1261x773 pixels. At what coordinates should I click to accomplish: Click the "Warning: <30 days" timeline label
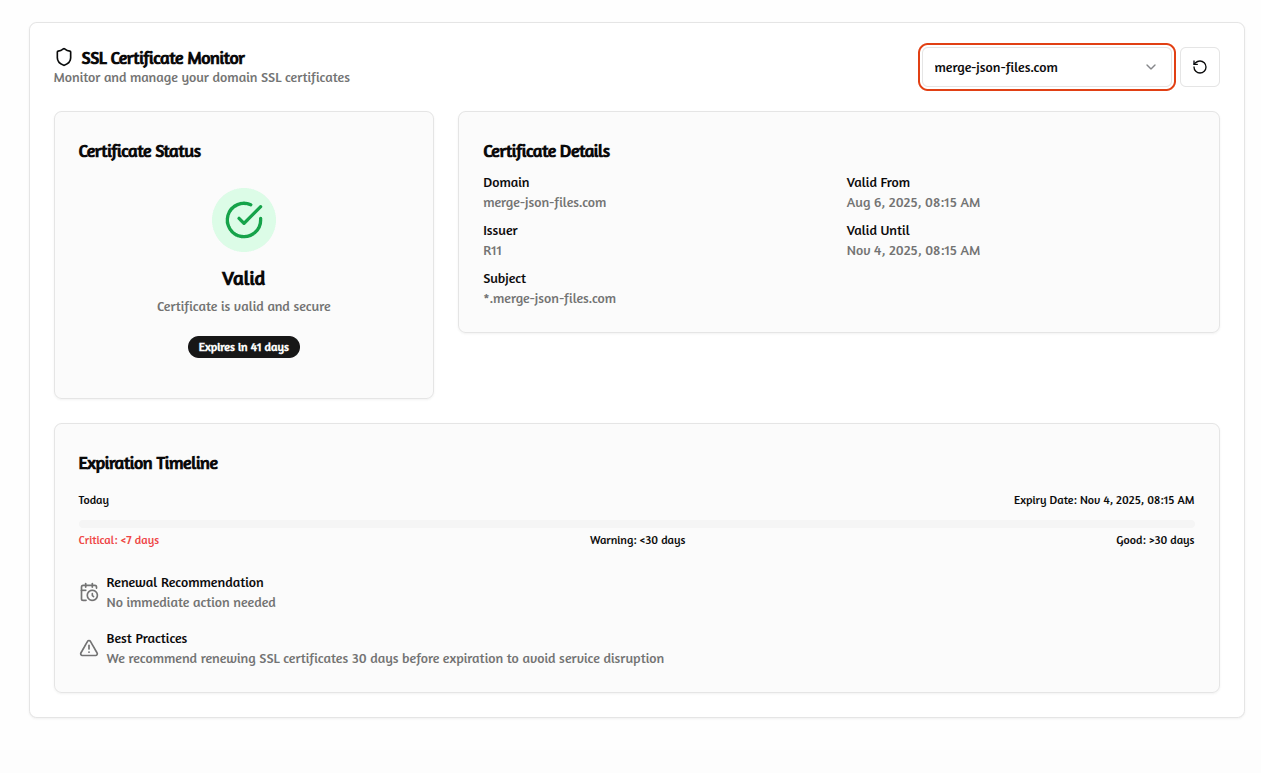[x=637, y=540]
